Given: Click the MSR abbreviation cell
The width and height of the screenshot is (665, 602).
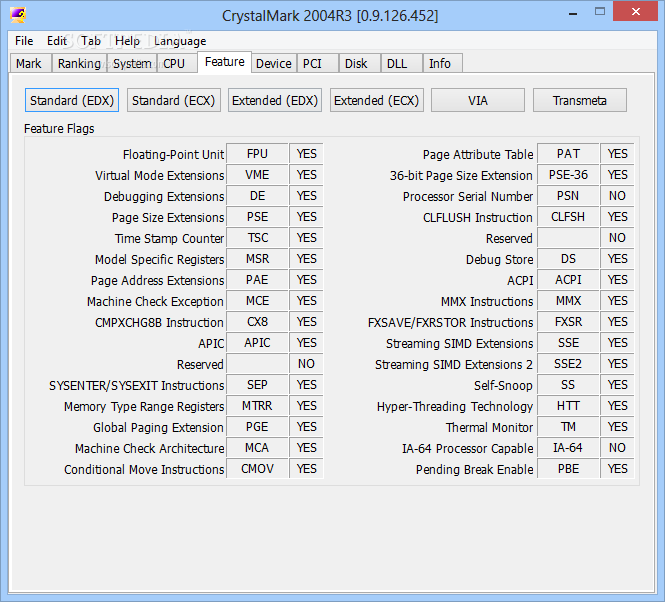Looking at the screenshot, I should [x=257, y=259].
